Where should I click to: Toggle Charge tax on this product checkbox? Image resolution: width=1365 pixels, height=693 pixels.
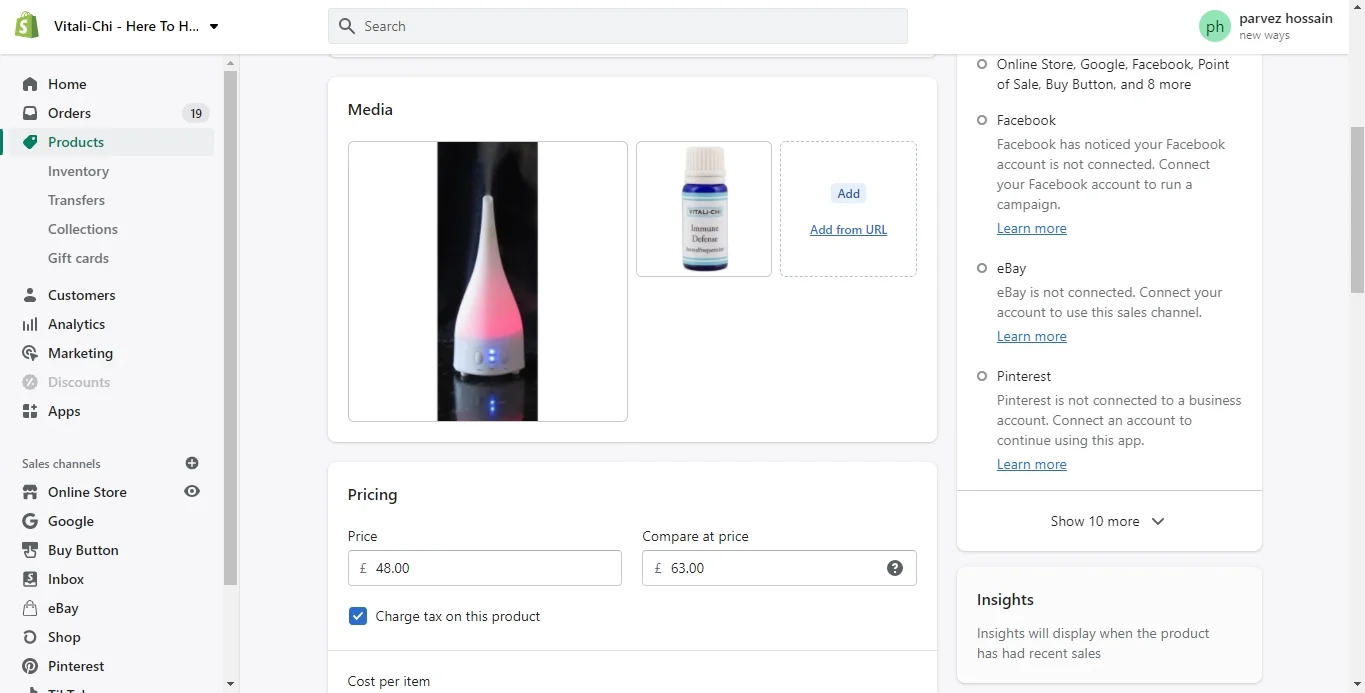click(x=358, y=616)
